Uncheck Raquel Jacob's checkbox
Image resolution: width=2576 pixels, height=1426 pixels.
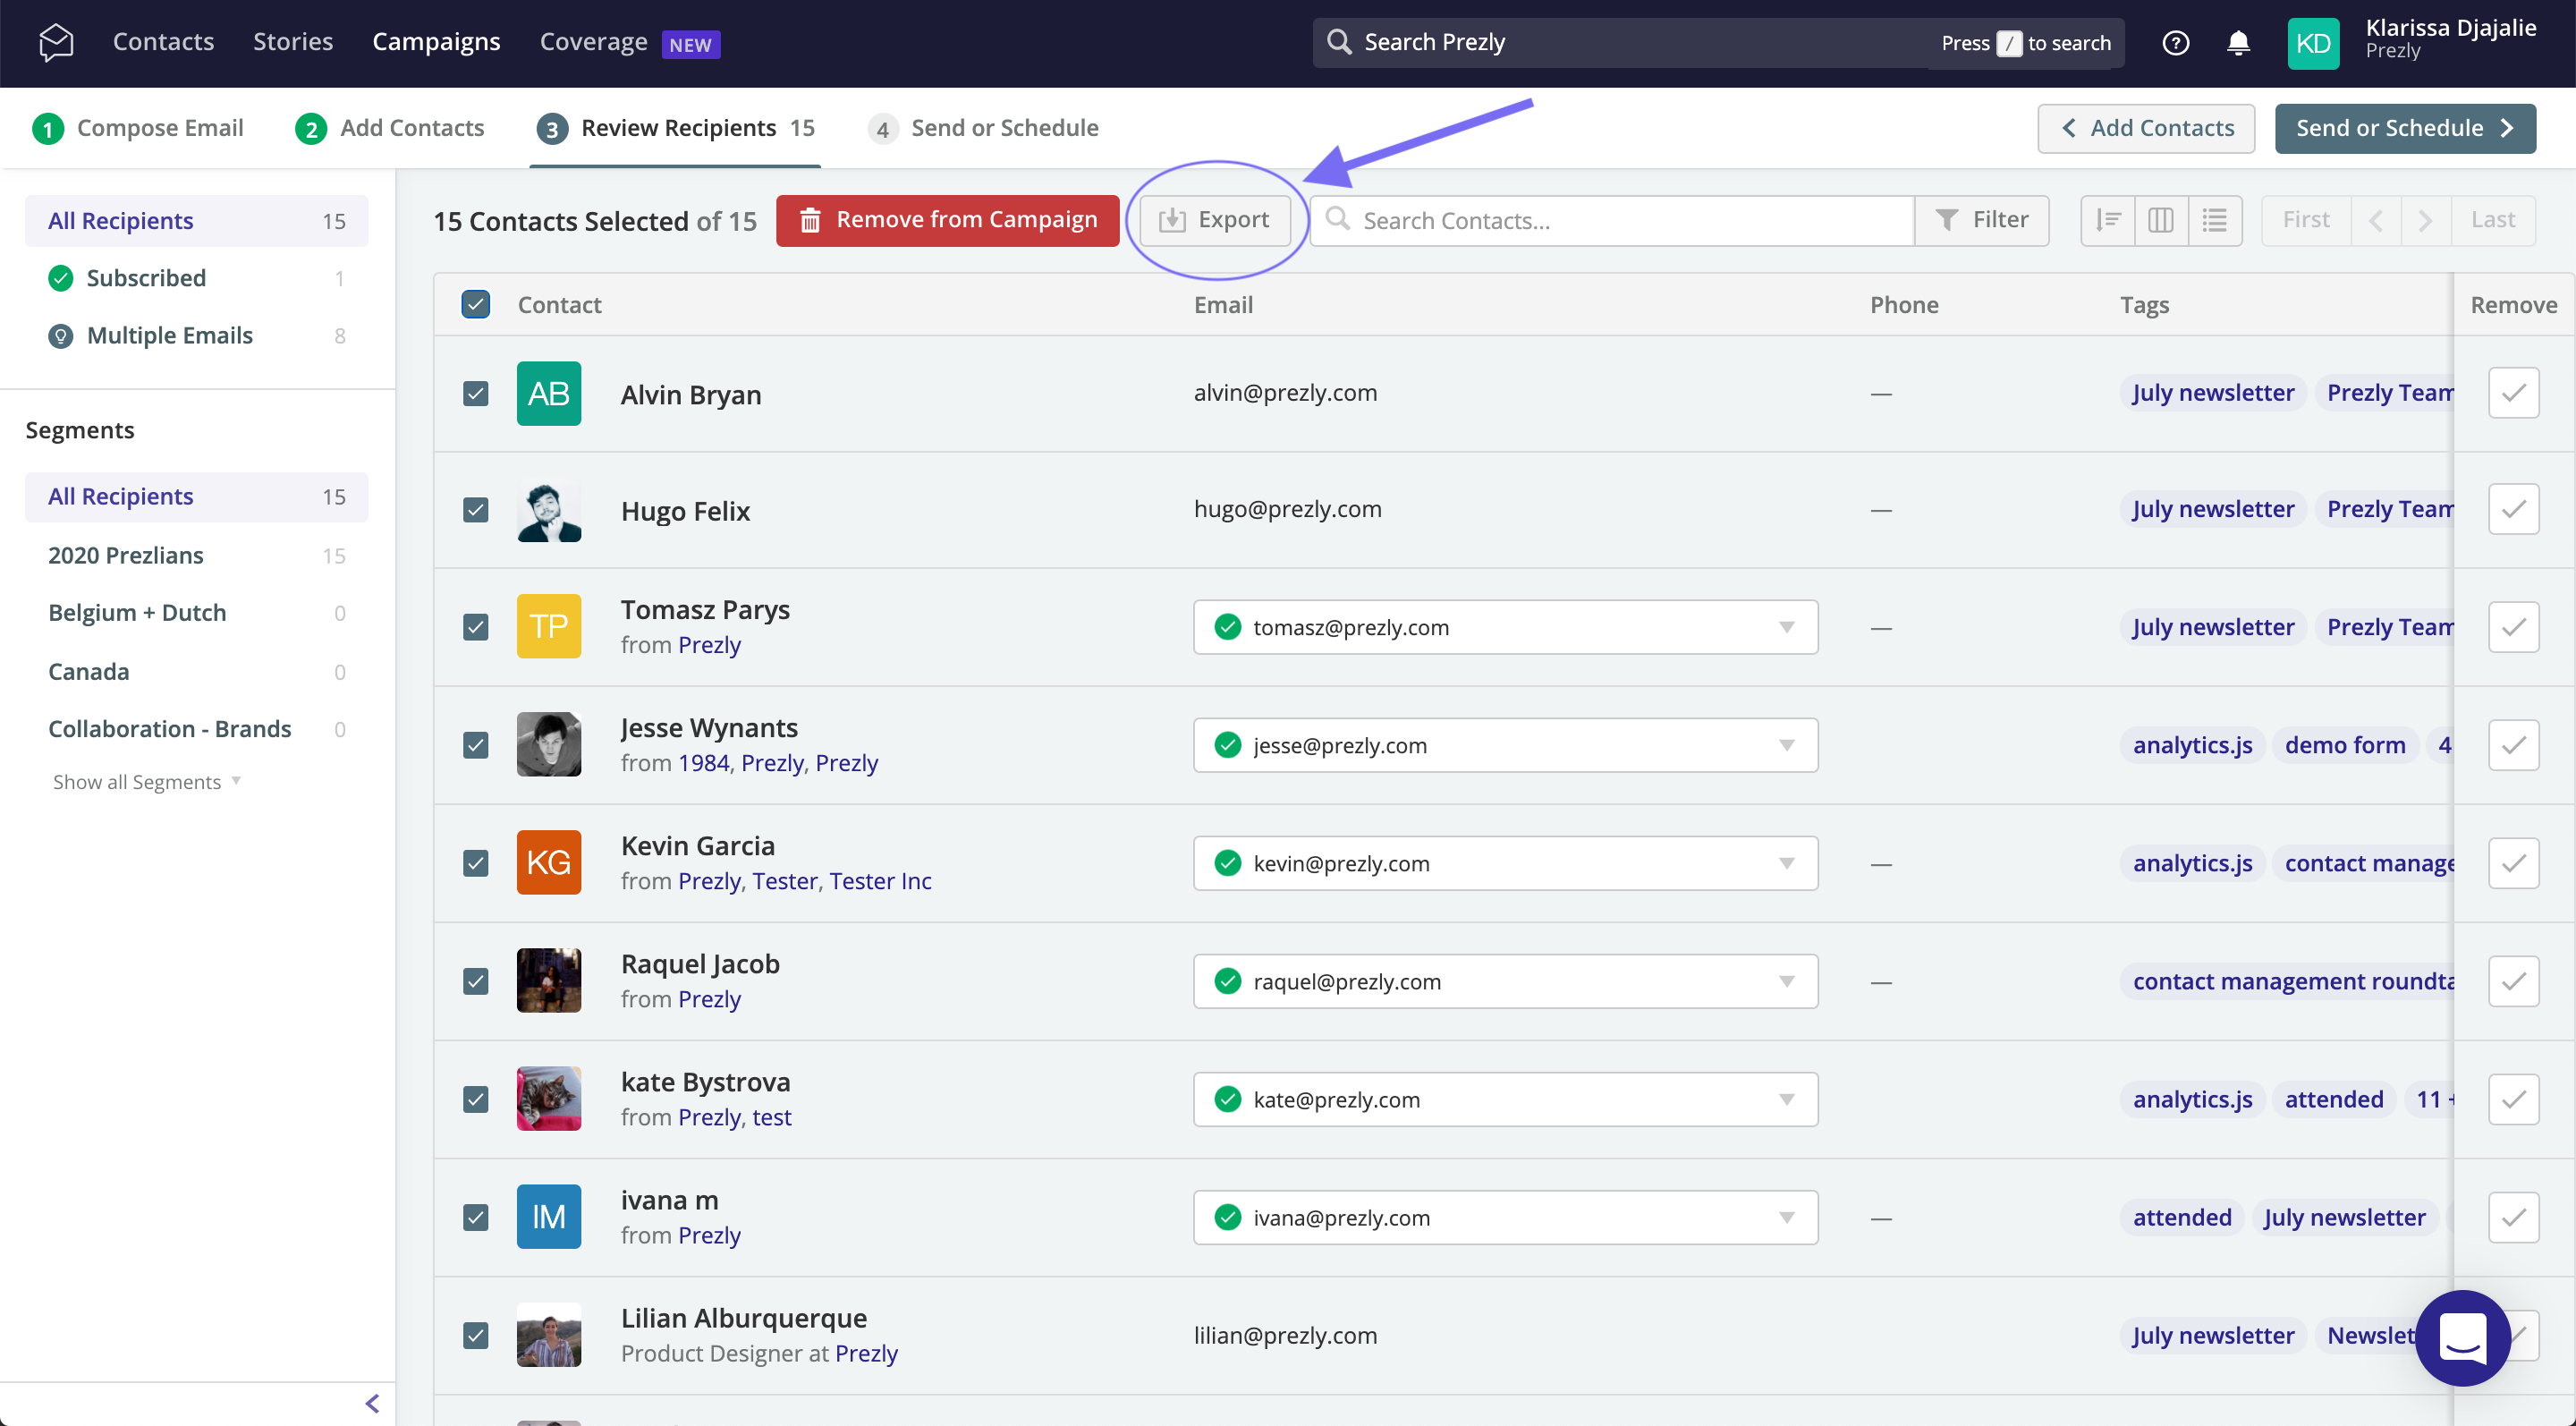[476, 981]
